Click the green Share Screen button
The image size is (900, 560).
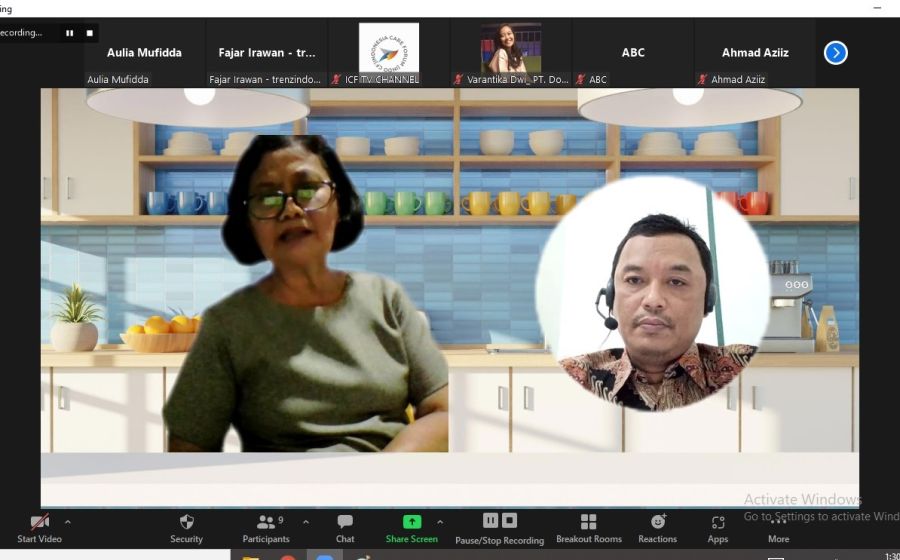[x=412, y=527]
